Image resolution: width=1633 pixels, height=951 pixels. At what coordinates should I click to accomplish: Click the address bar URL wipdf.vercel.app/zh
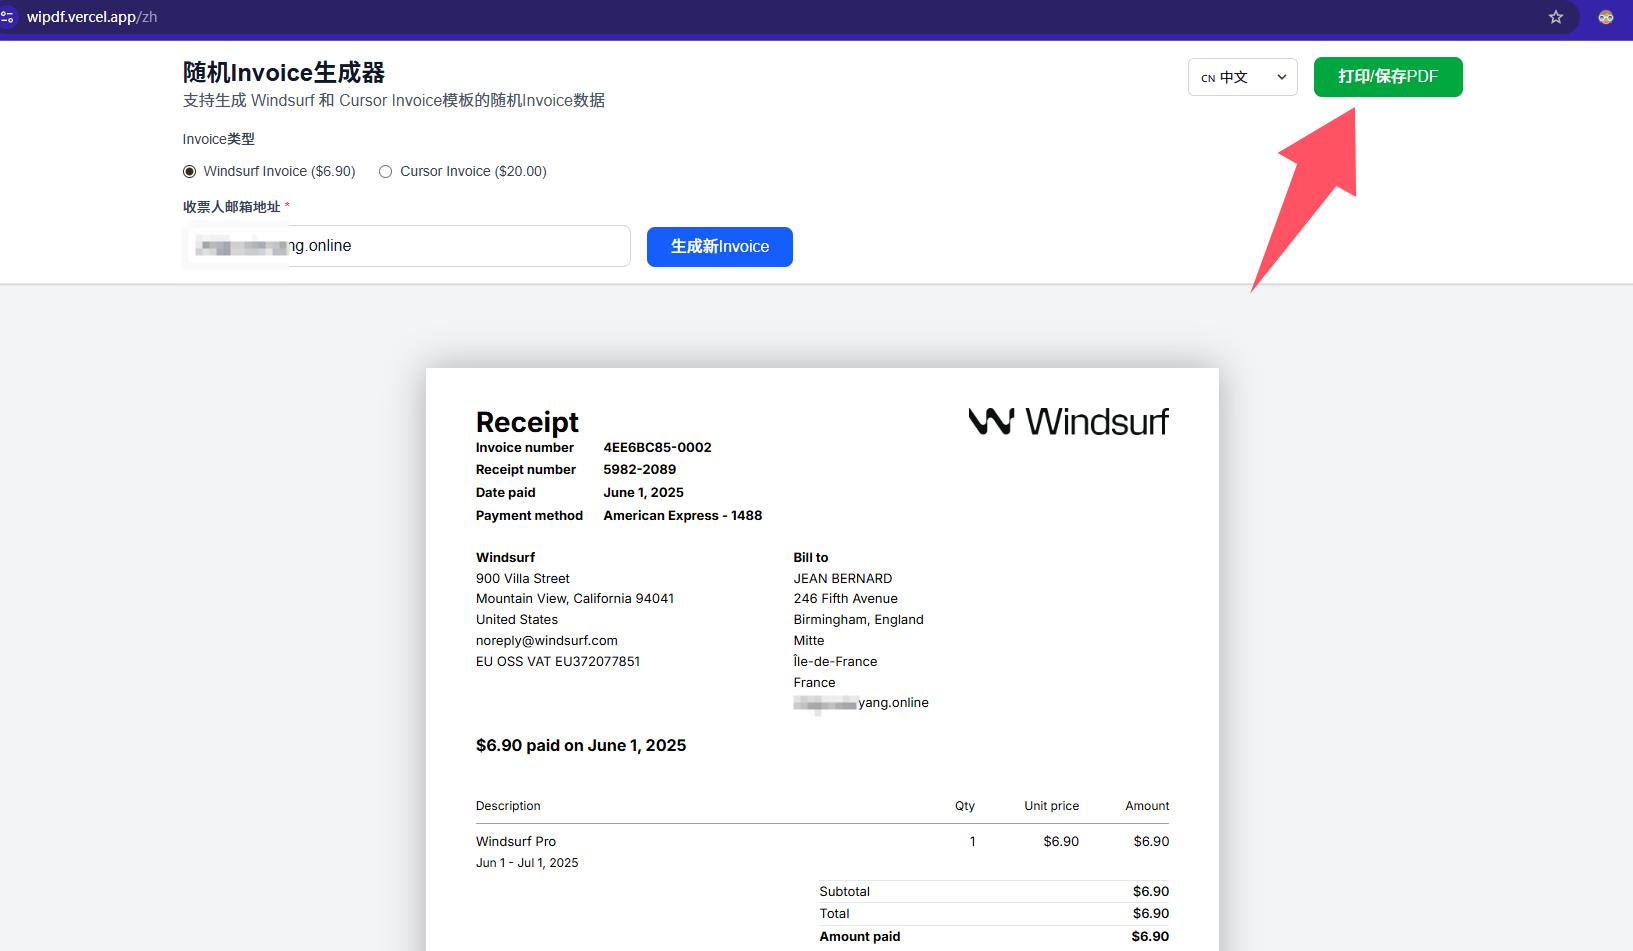click(x=92, y=17)
